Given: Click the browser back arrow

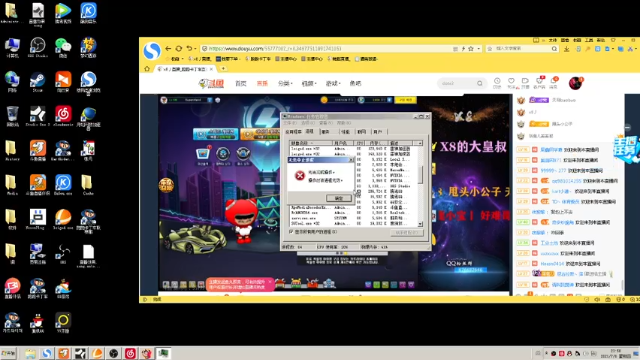Looking at the screenshot, I should 168,49.
